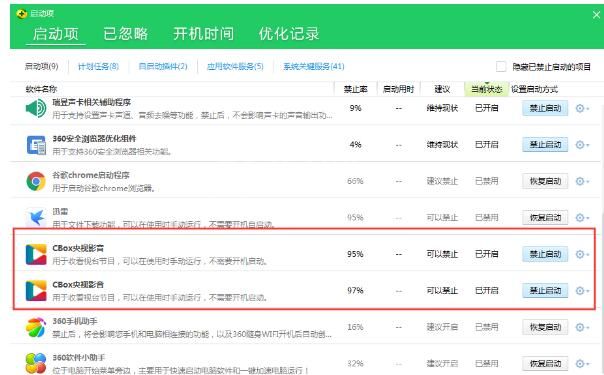Click 禁止启动 for 360安全浏览器优化组件

(545, 145)
